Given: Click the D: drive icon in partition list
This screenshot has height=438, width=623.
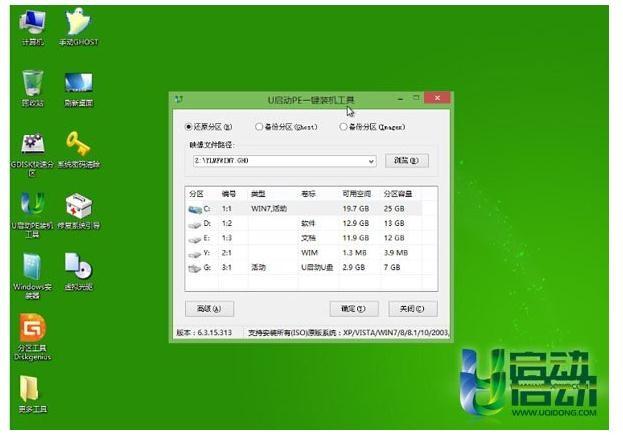Looking at the screenshot, I should (195, 225).
